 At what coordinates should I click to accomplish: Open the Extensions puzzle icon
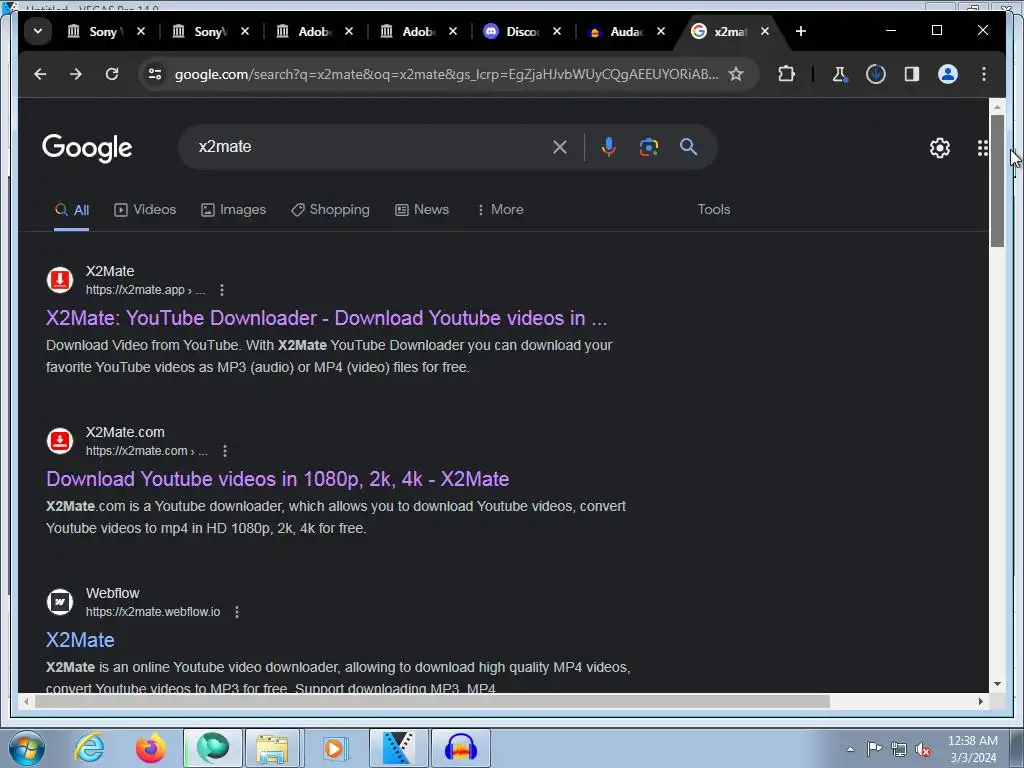[x=786, y=74]
